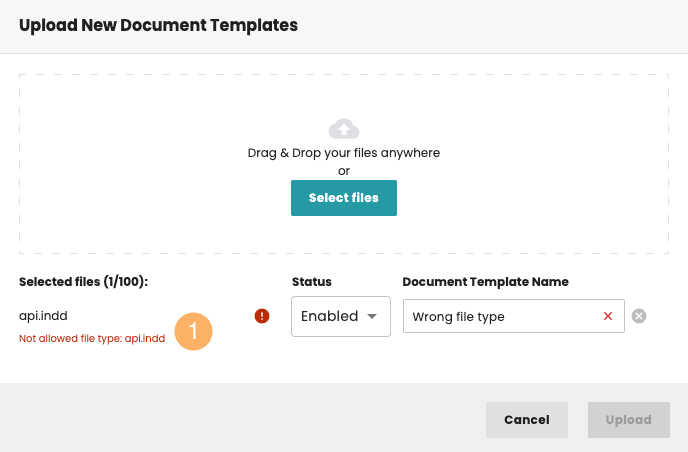This screenshot has height=452, width=688.
Task: Click the cloud upload icon
Action: point(344,128)
